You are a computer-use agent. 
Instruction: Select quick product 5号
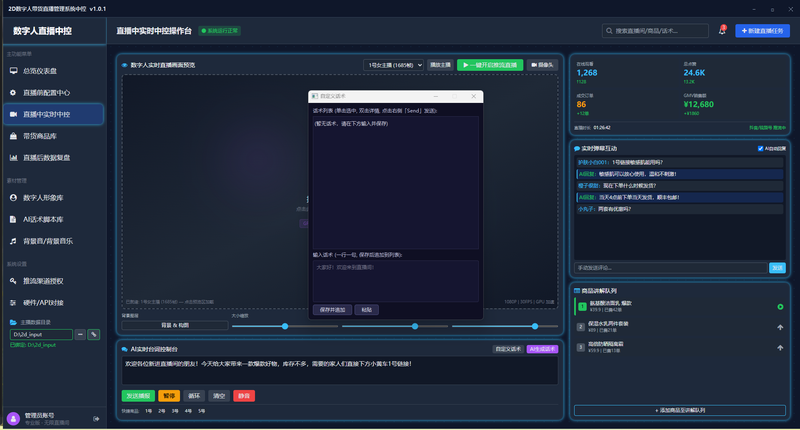coord(202,411)
